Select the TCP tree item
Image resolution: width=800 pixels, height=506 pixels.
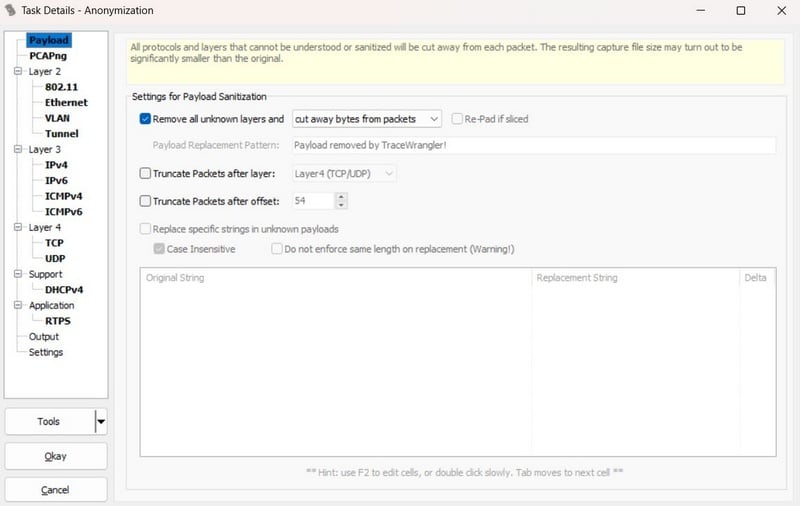click(x=54, y=243)
